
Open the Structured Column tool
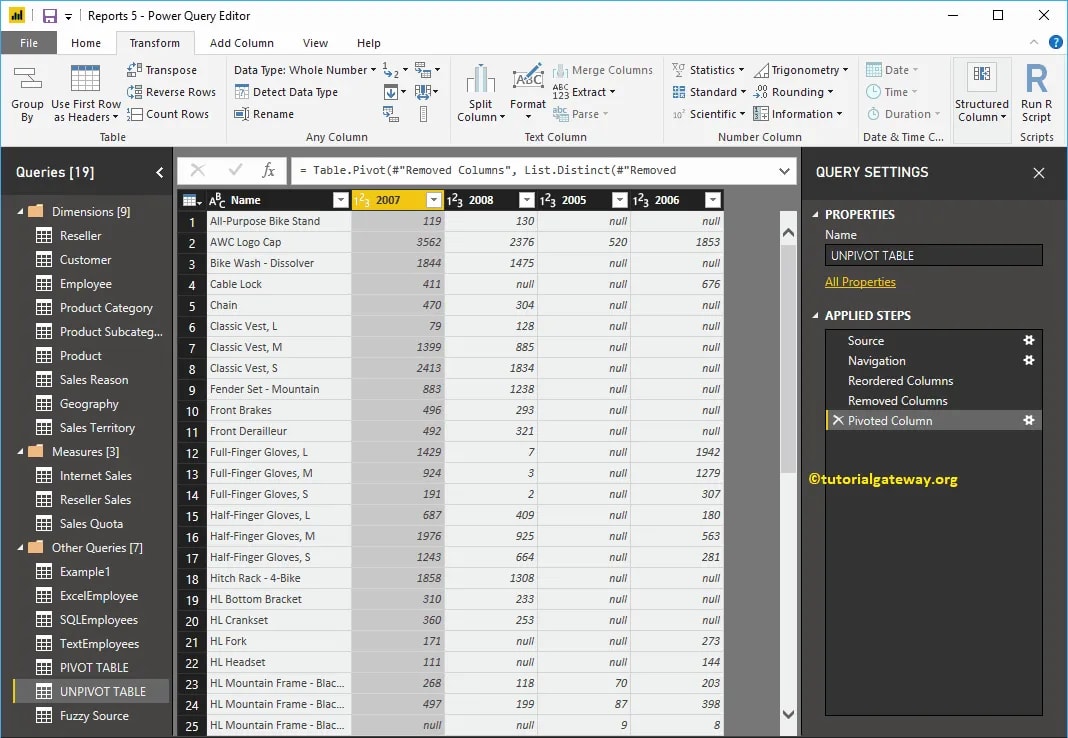tap(981, 90)
